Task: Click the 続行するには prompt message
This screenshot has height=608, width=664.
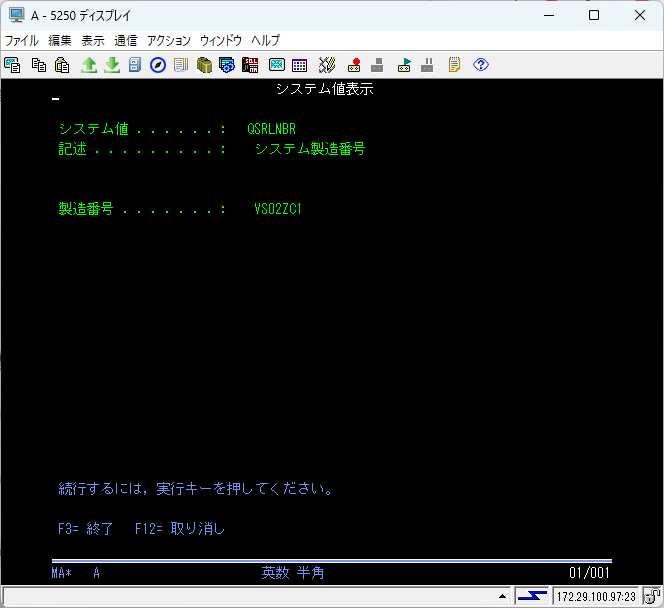Action: 196,489
